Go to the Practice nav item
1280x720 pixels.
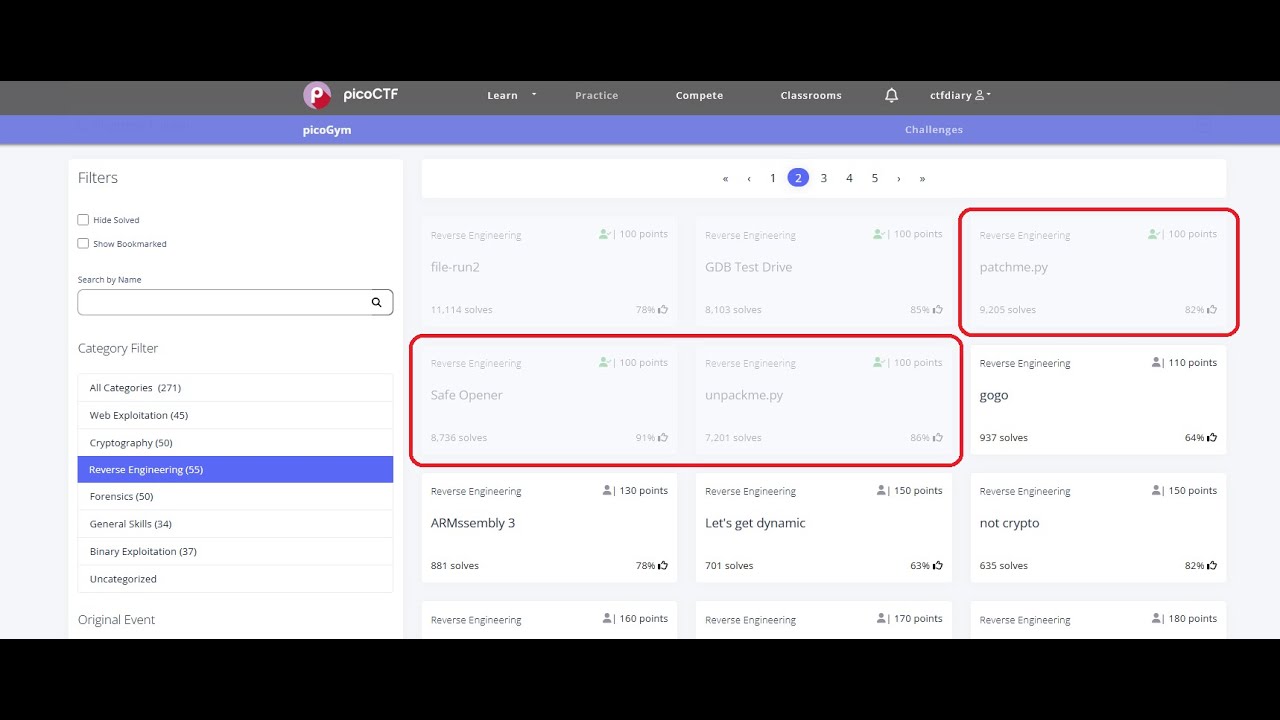597,96
